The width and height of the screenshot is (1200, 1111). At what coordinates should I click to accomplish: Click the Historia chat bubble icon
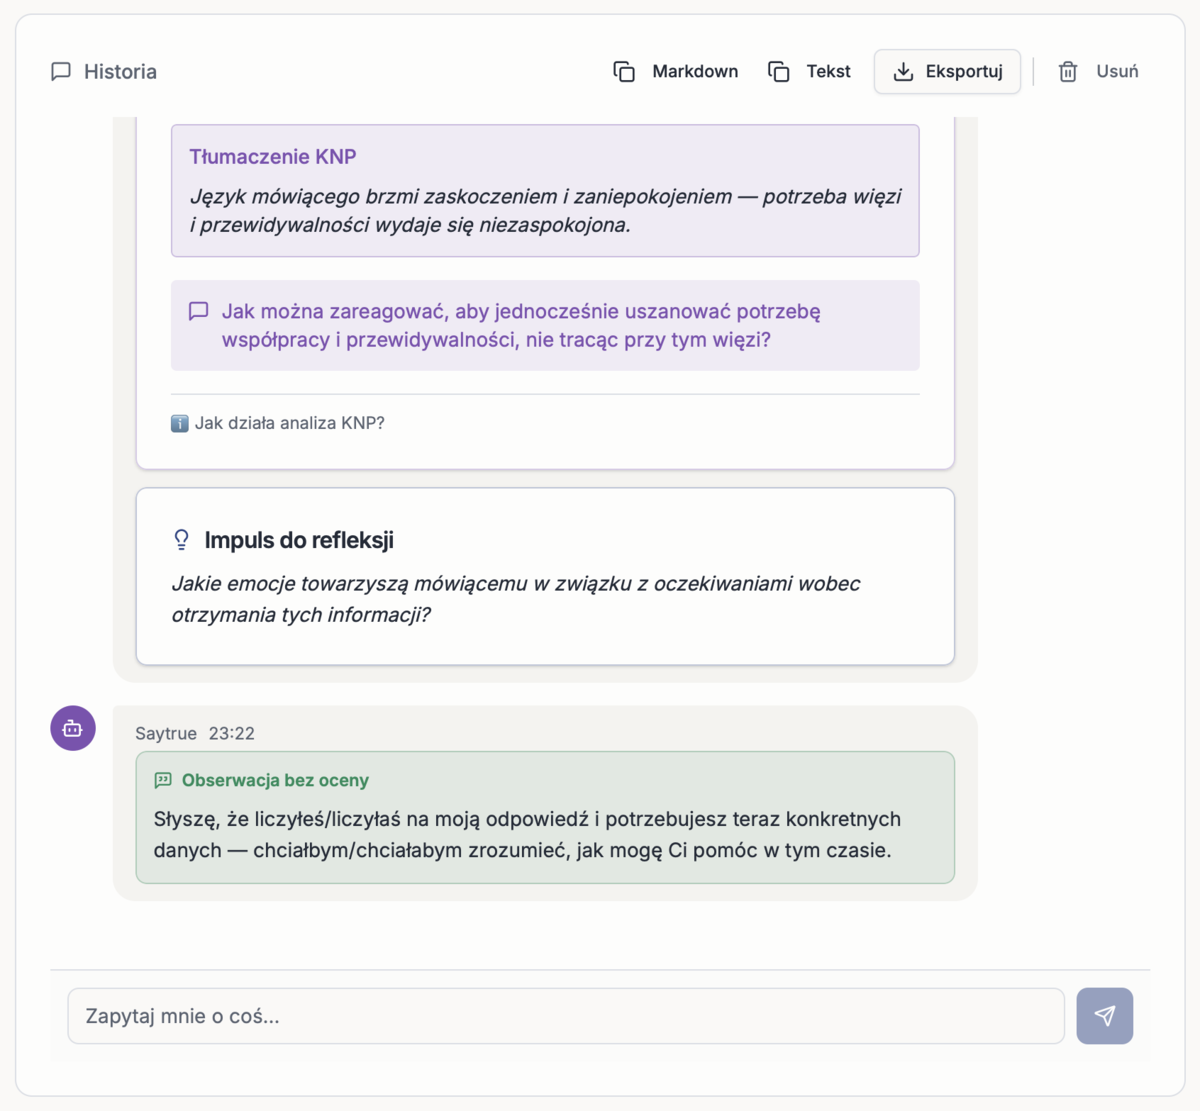[61, 71]
